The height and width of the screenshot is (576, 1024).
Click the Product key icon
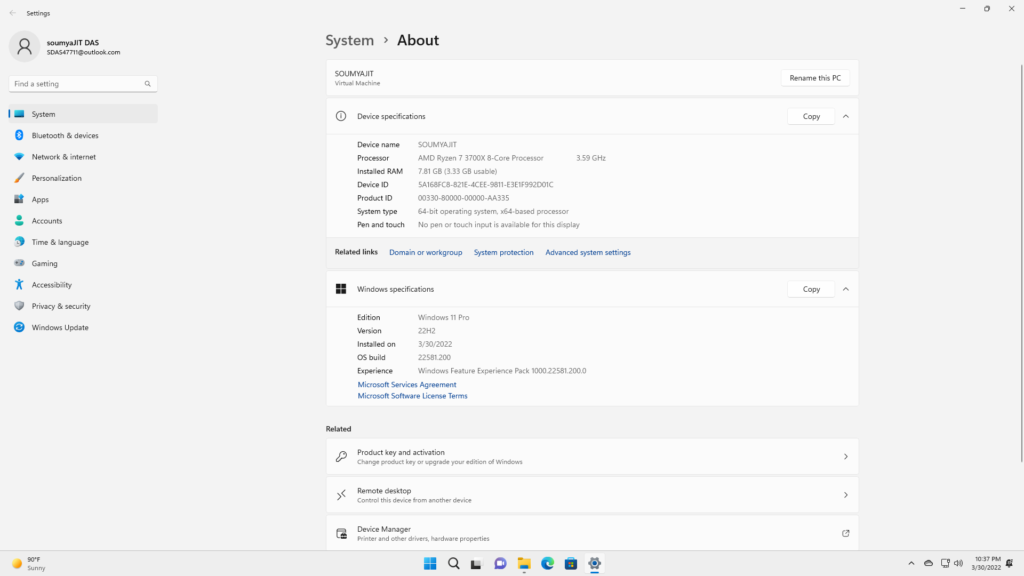pos(341,456)
